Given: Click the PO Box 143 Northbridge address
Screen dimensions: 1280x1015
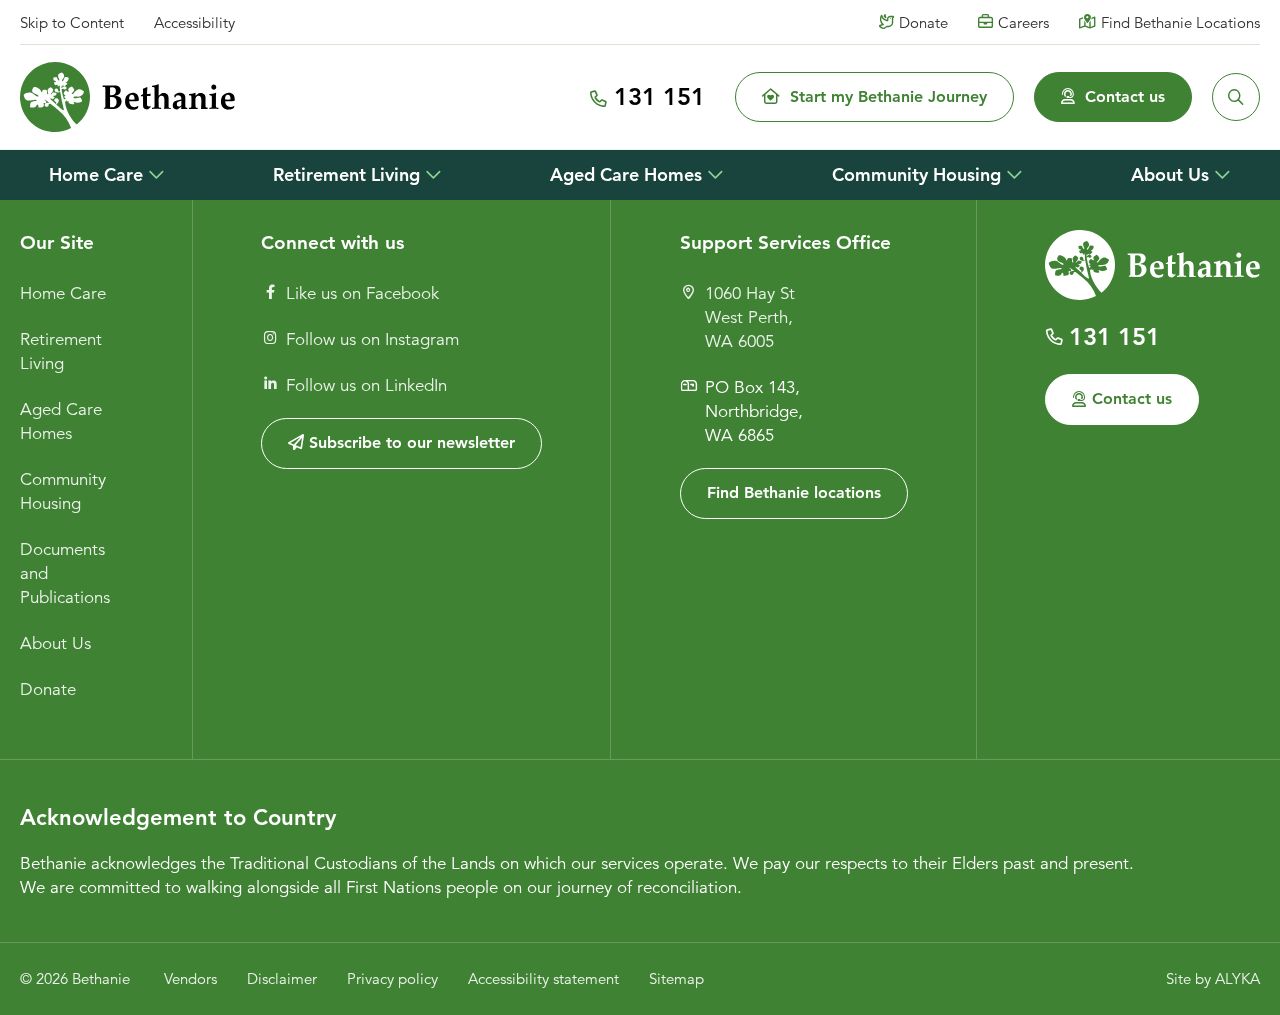Looking at the screenshot, I should click(754, 411).
